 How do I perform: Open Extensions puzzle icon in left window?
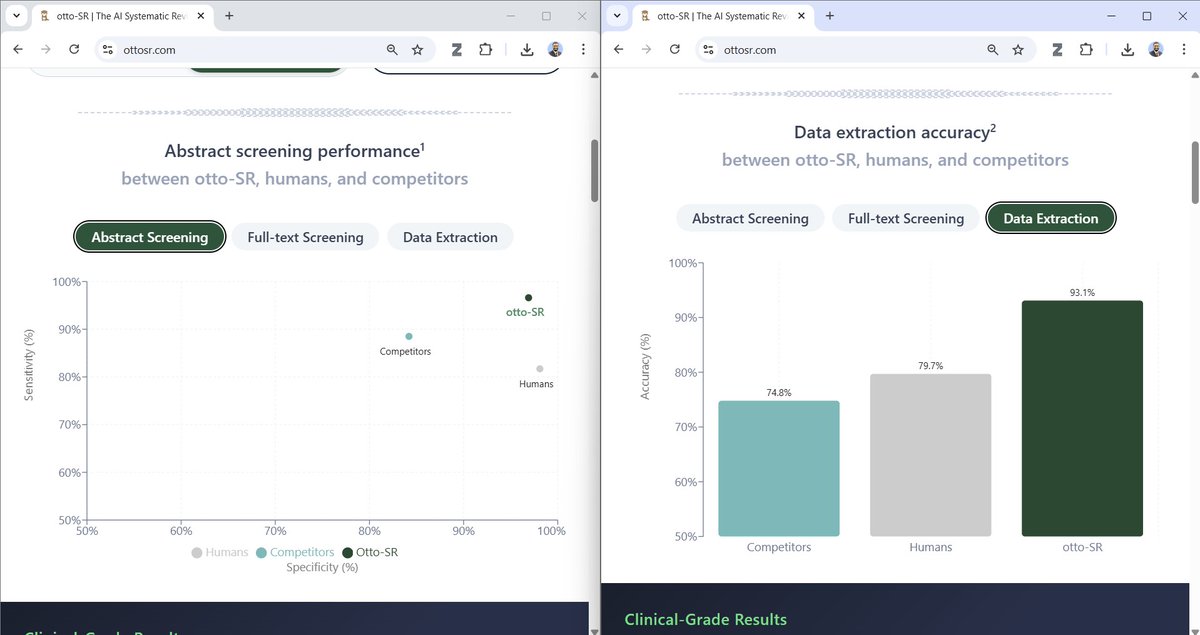486,50
